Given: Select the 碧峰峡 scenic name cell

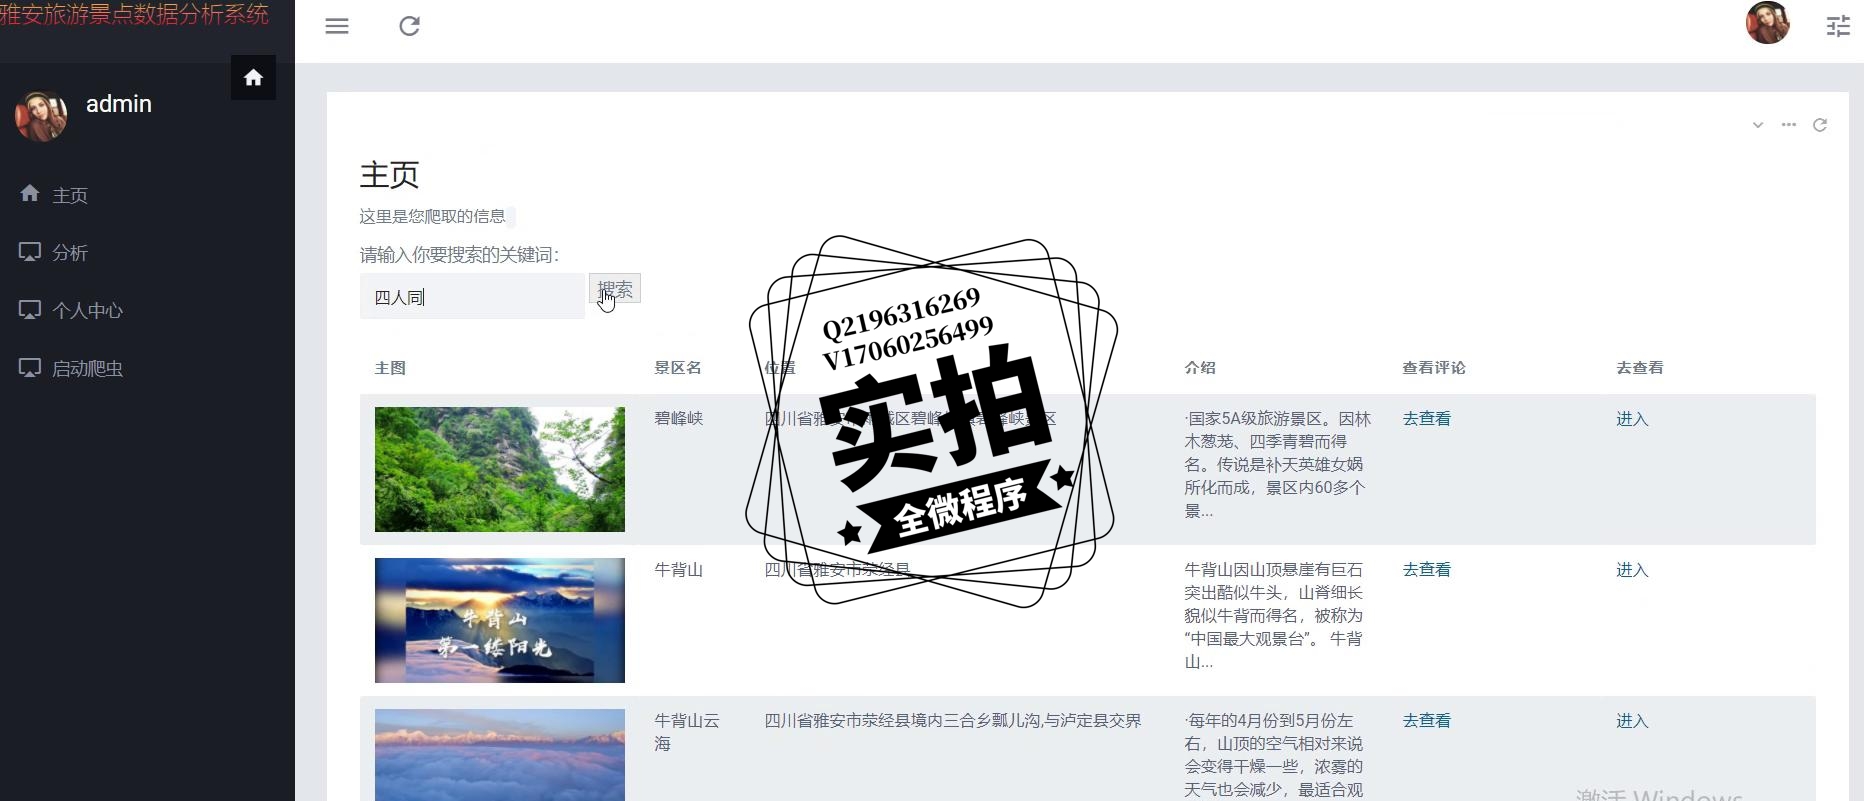Looking at the screenshot, I should [679, 419].
